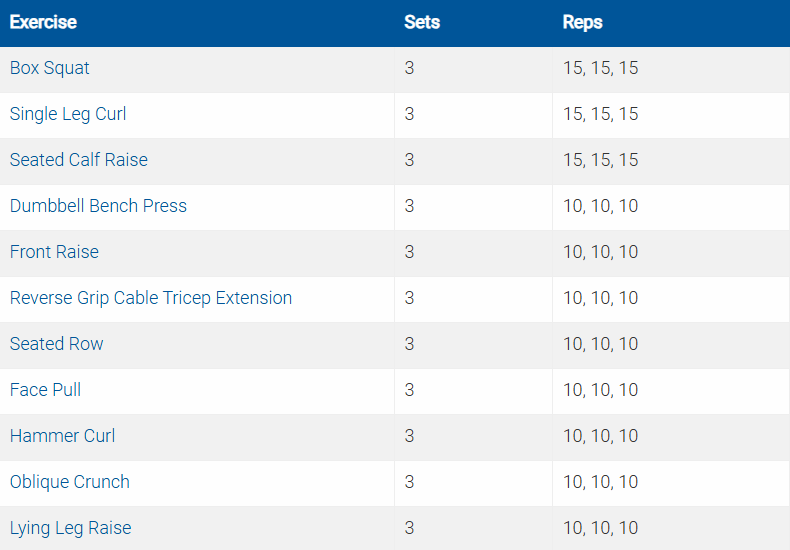
Task: Open Seated Calf Raise exercise
Action: [79, 160]
